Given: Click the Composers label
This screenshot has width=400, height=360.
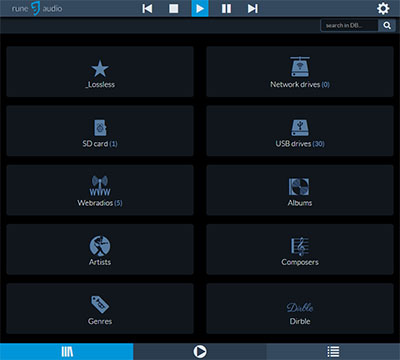Looking at the screenshot, I should [x=300, y=262].
